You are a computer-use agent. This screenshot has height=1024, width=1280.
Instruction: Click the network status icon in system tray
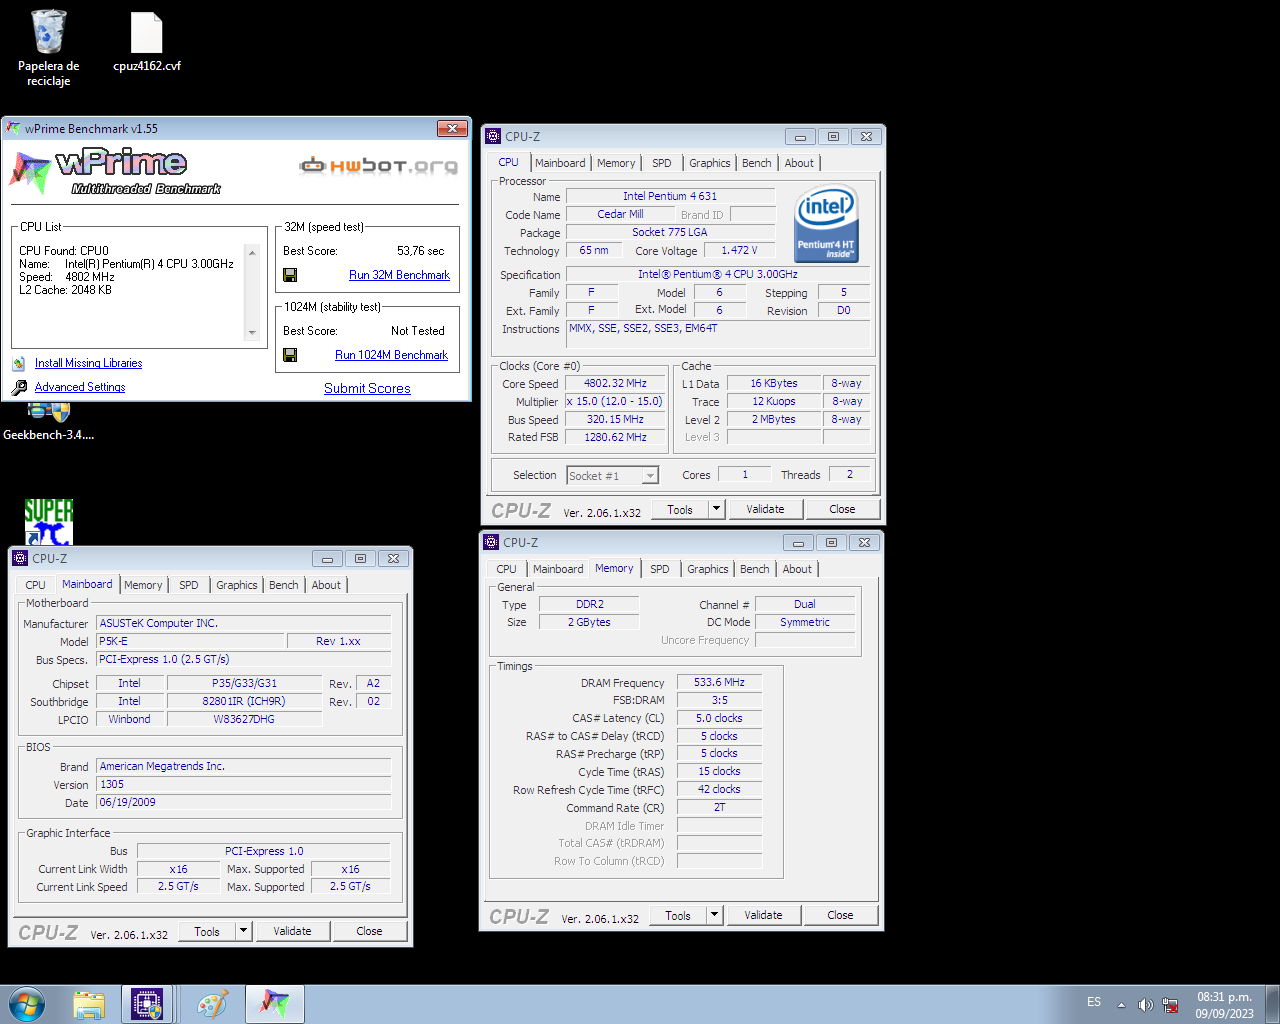click(1170, 1004)
